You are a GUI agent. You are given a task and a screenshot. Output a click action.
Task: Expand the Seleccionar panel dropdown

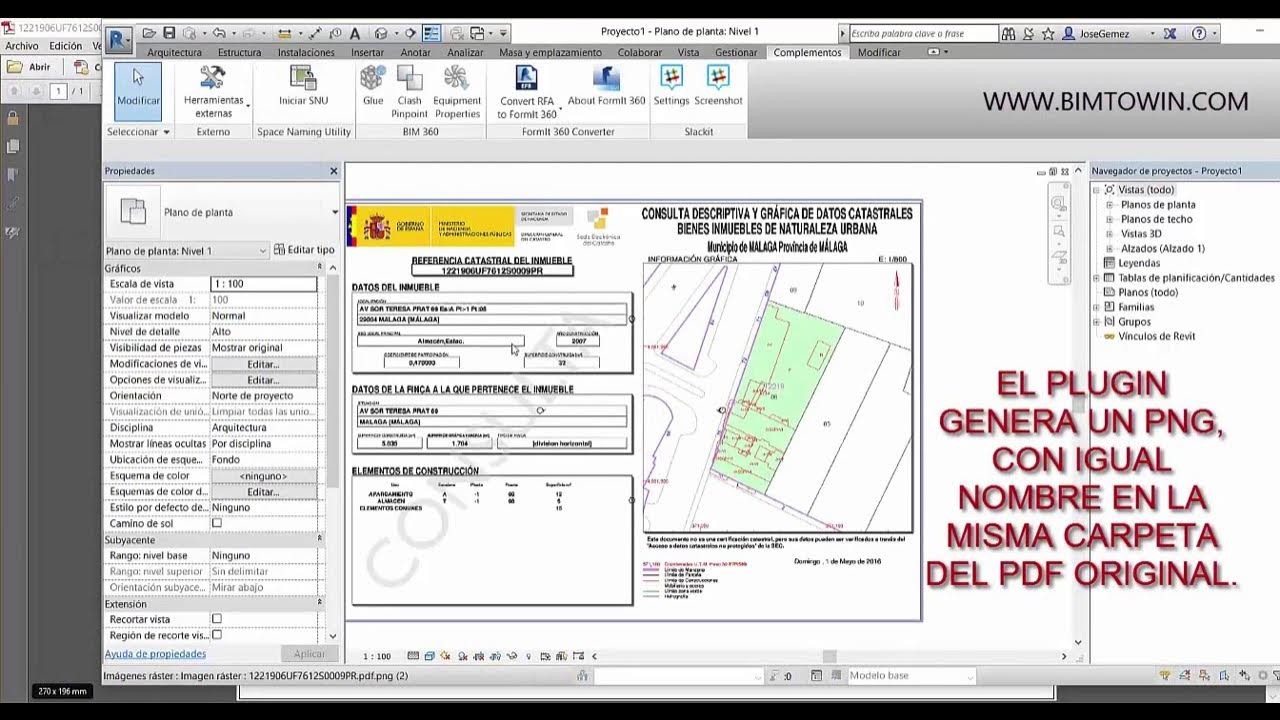coord(138,132)
